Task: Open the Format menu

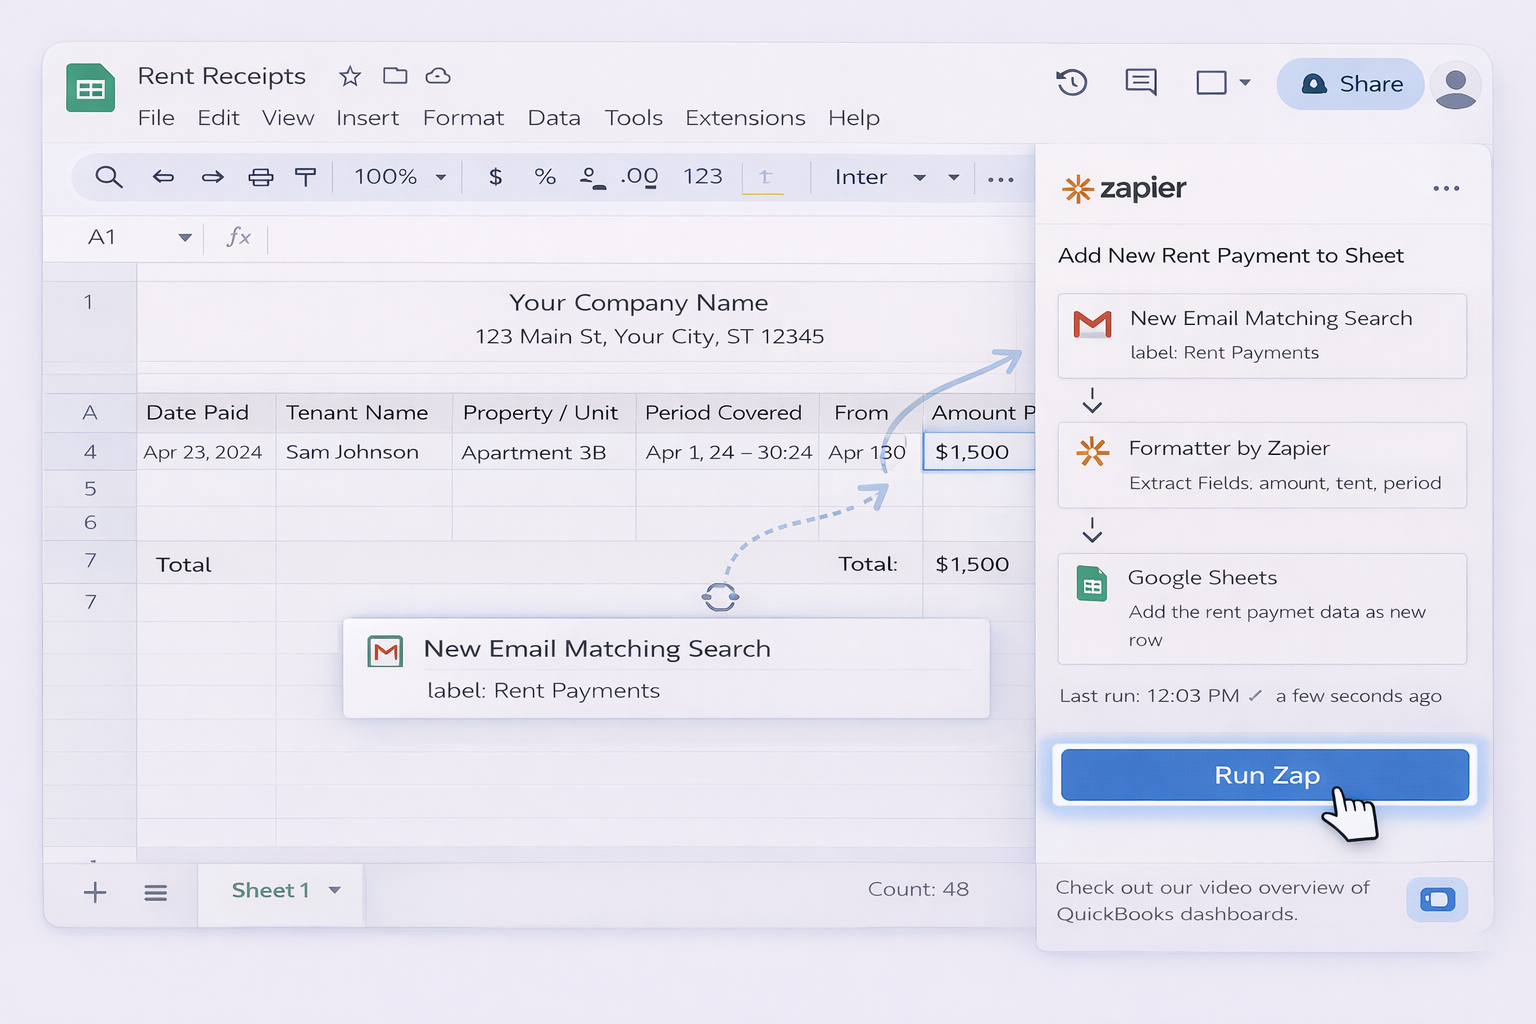Action: [x=463, y=118]
